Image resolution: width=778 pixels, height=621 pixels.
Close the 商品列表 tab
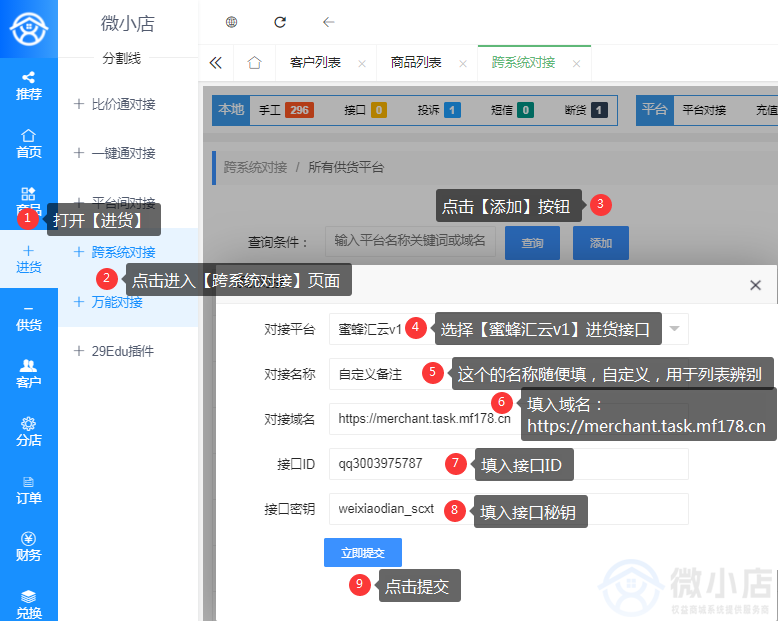(x=463, y=63)
